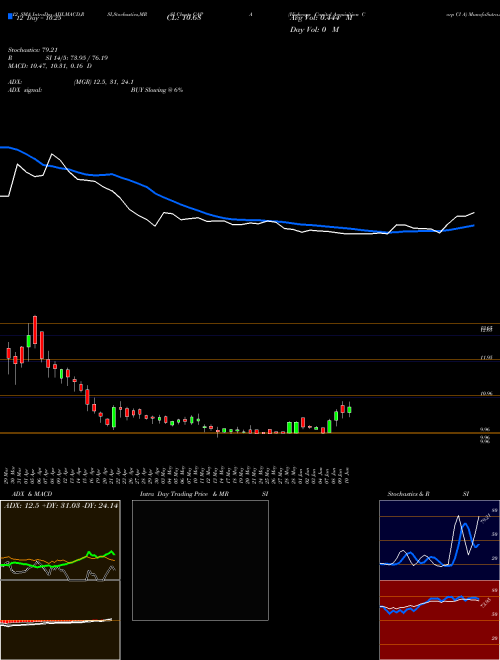Screen dimensions: 500x660
Task: Open the MACD sub-panel below ADX
Action: coord(60,620)
